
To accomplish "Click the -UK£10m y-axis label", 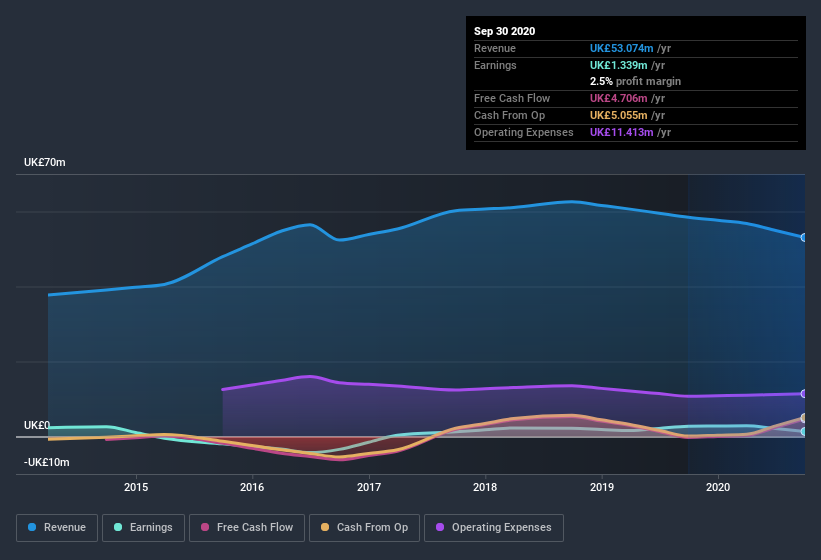I will pyautogui.click(x=47, y=462).
